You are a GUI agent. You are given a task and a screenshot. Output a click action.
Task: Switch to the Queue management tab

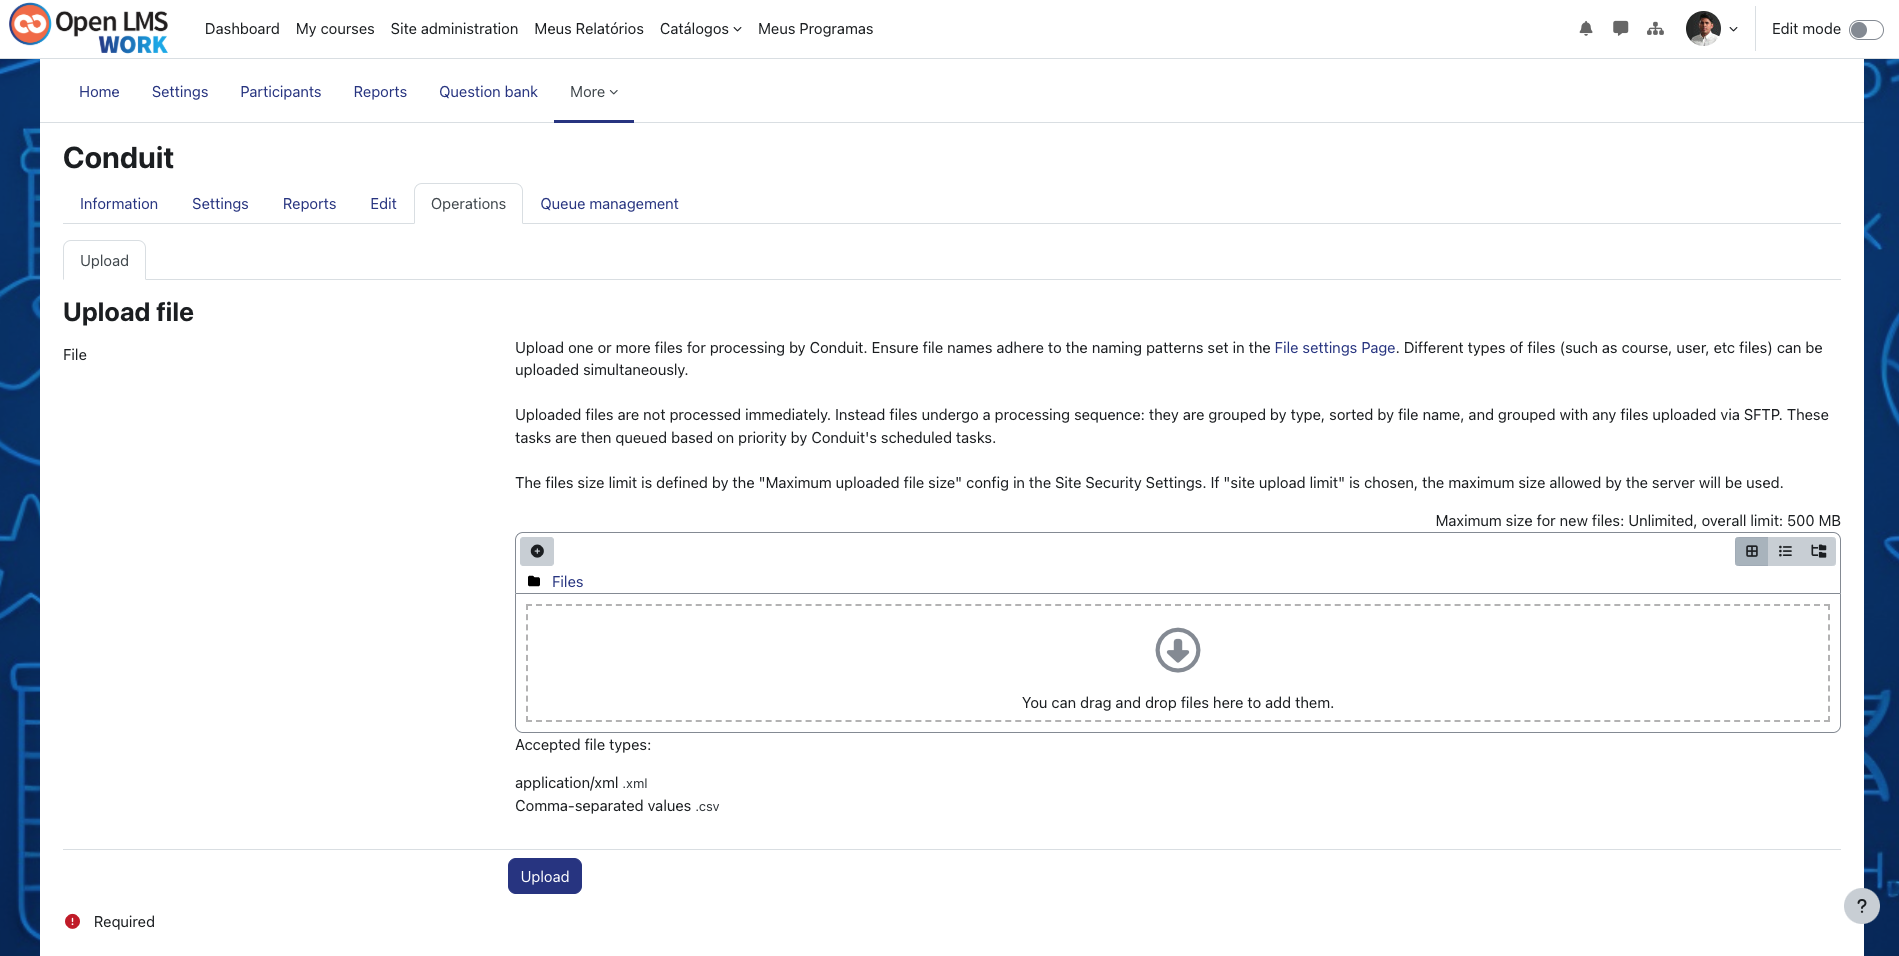[609, 203]
